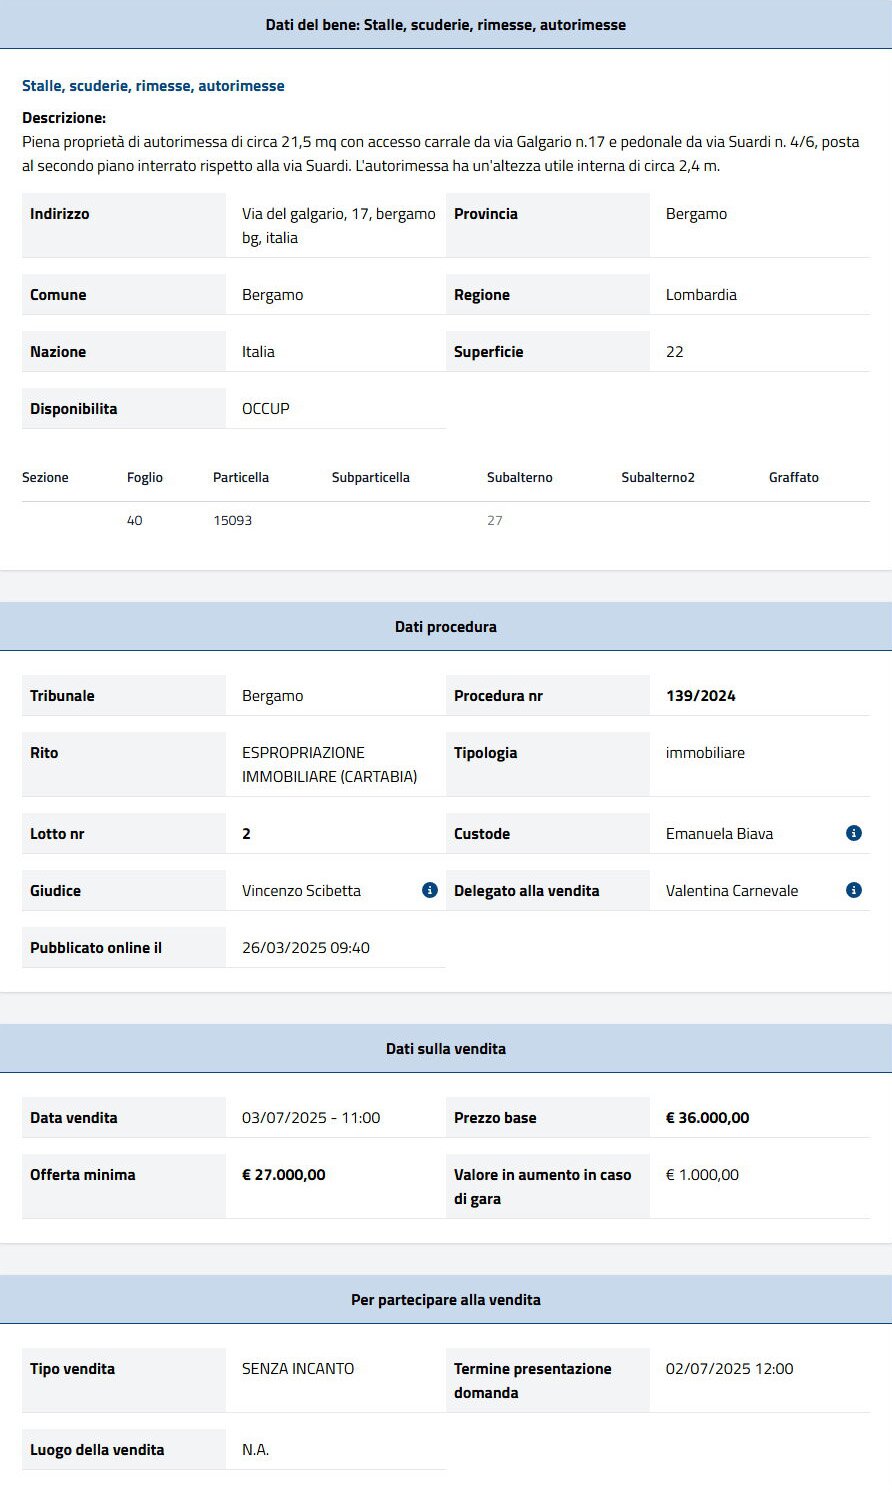Click the 'Descrizione:' label

[64, 118]
